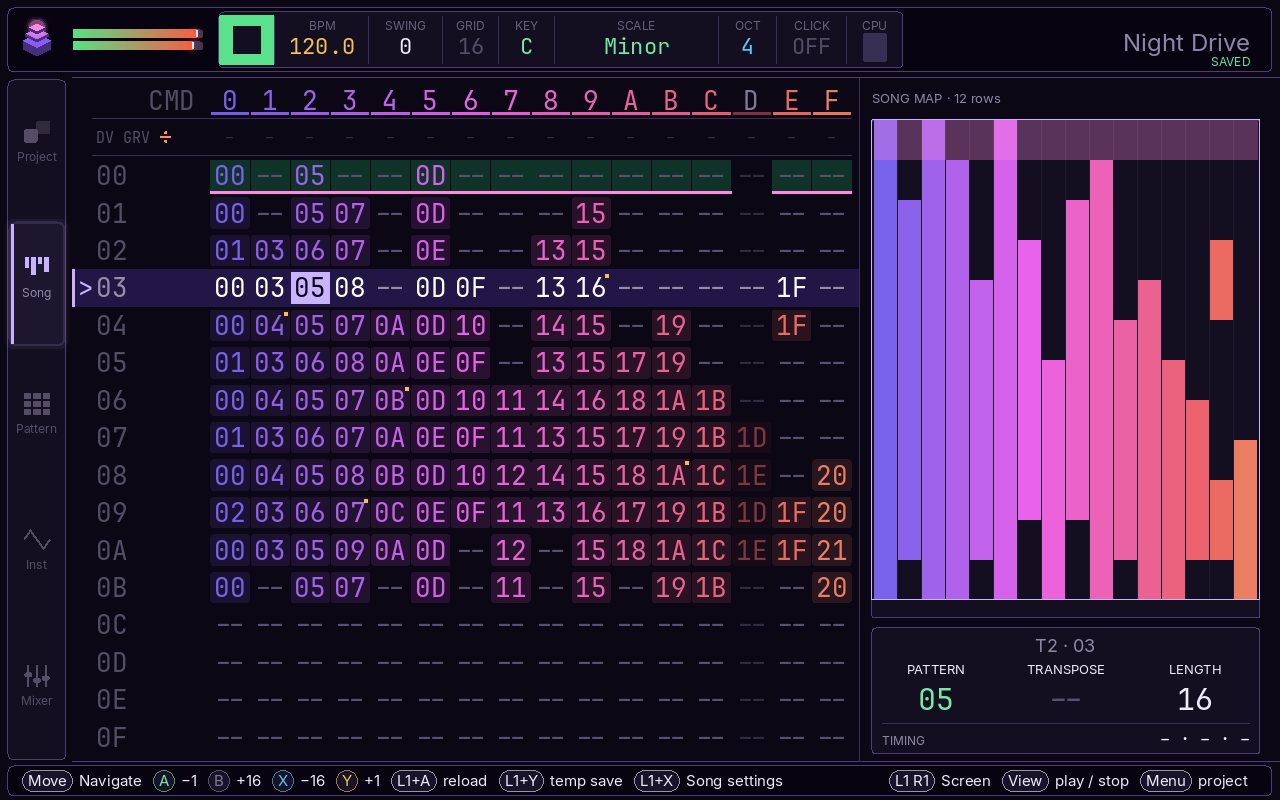Screen dimensions: 1280x800
Task: Click the Y button plus-one hint
Action: click(358, 781)
